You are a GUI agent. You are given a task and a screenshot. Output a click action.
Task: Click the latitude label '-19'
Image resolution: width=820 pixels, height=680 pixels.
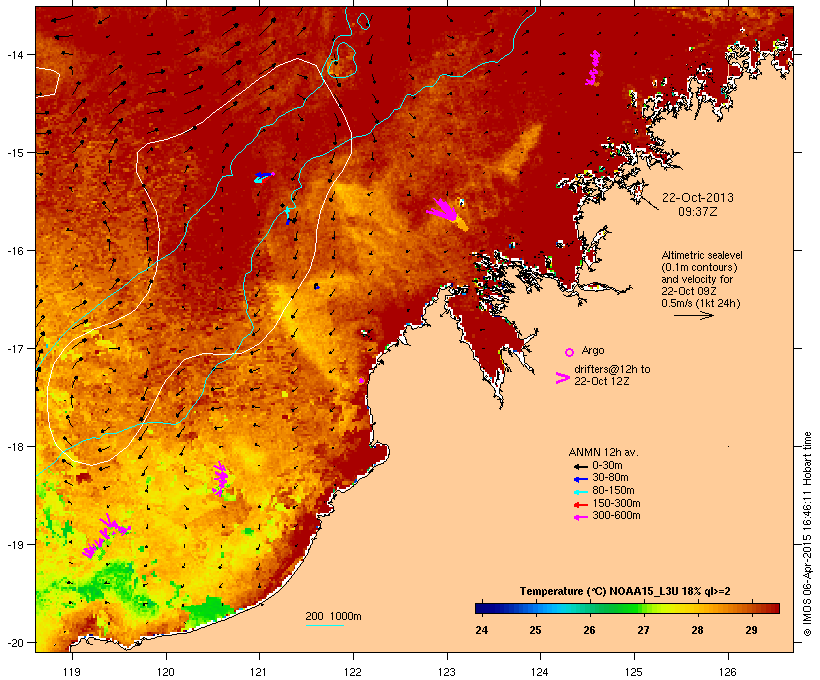click(x=14, y=545)
